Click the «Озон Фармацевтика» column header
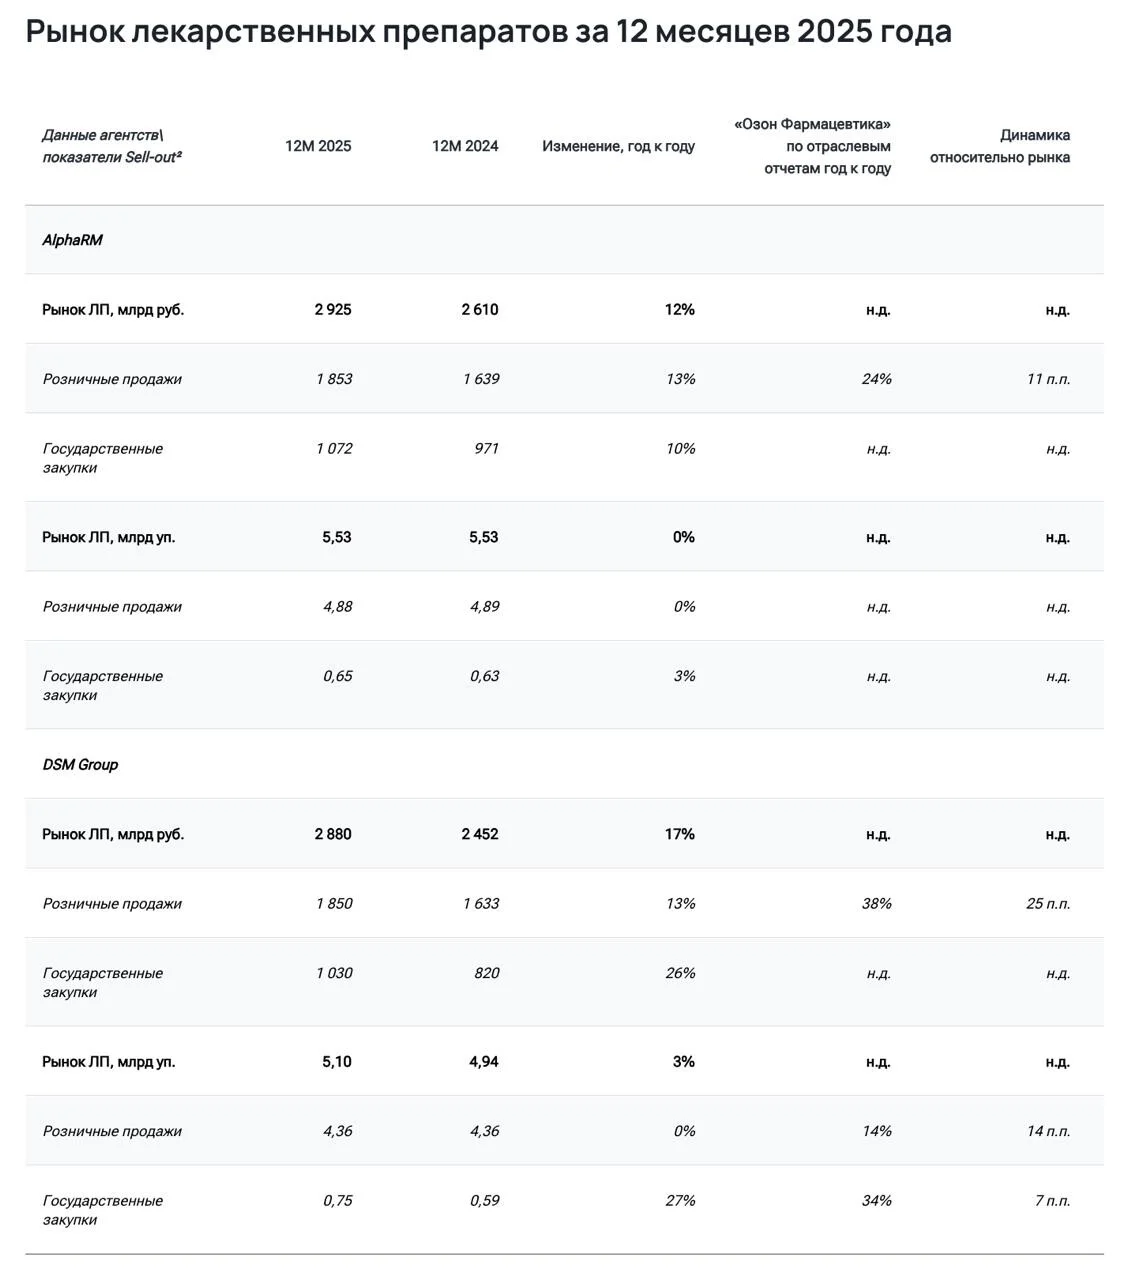This screenshot has height=1280, width=1147. (x=813, y=146)
